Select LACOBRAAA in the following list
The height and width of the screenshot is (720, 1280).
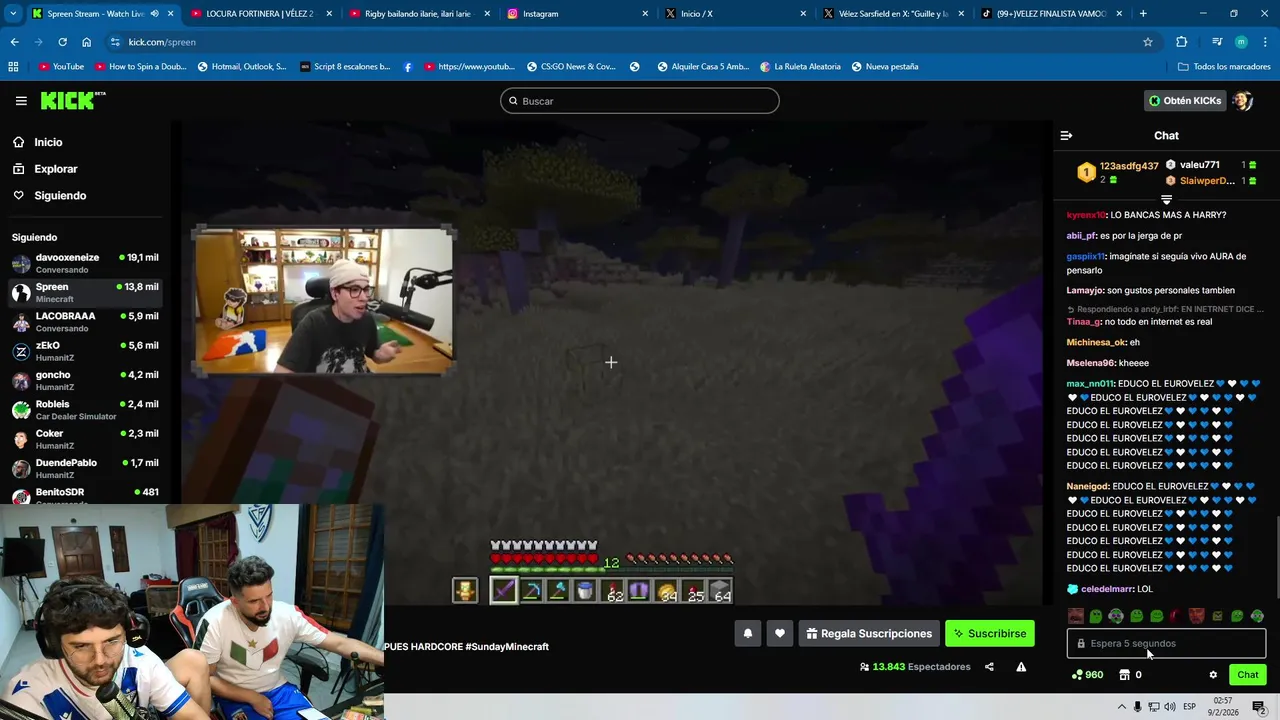point(85,322)
